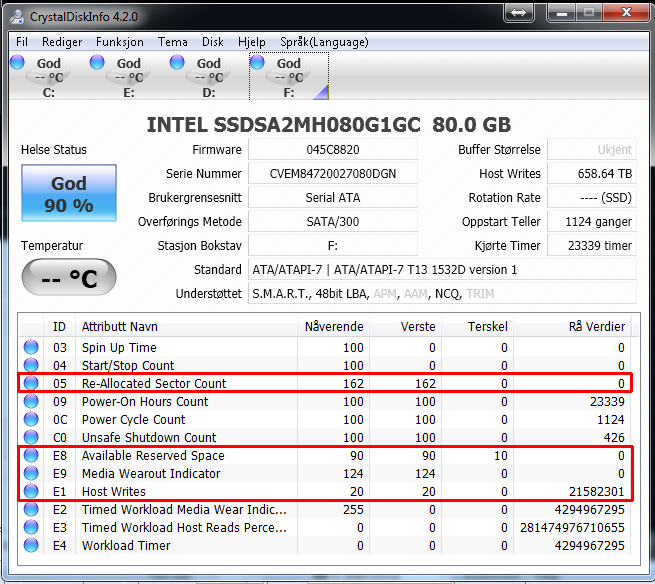Click status orb of Unsafe Shutdown Count

click(x=31, y=437)
